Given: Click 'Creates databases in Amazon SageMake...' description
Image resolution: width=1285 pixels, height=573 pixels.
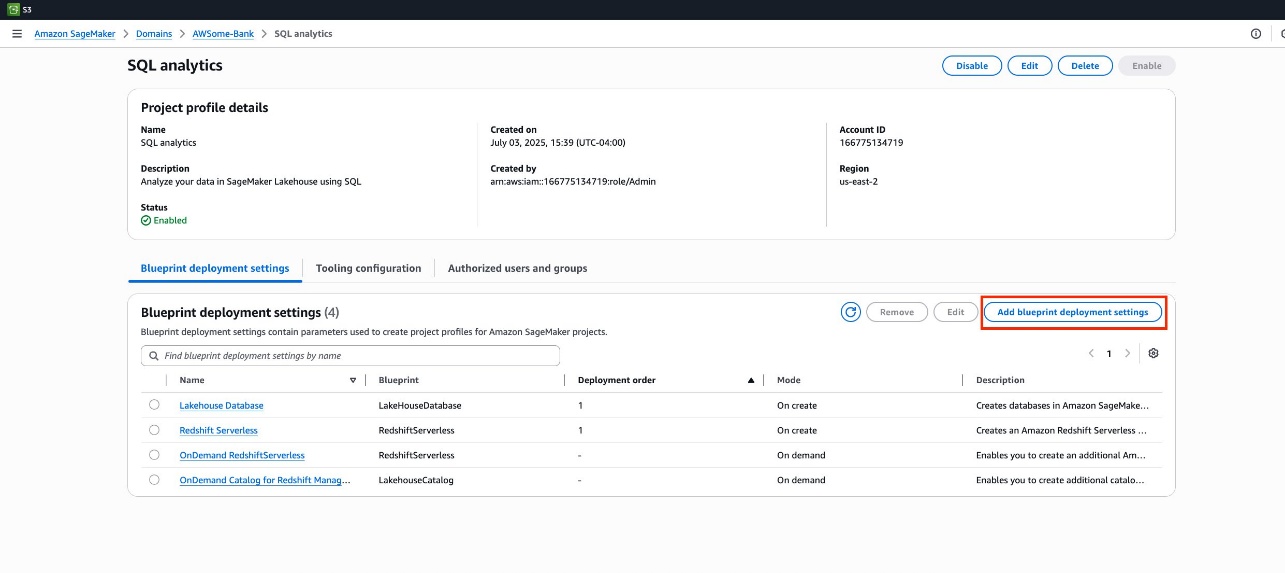Looking at the screenshot, I should point(1062,405).
